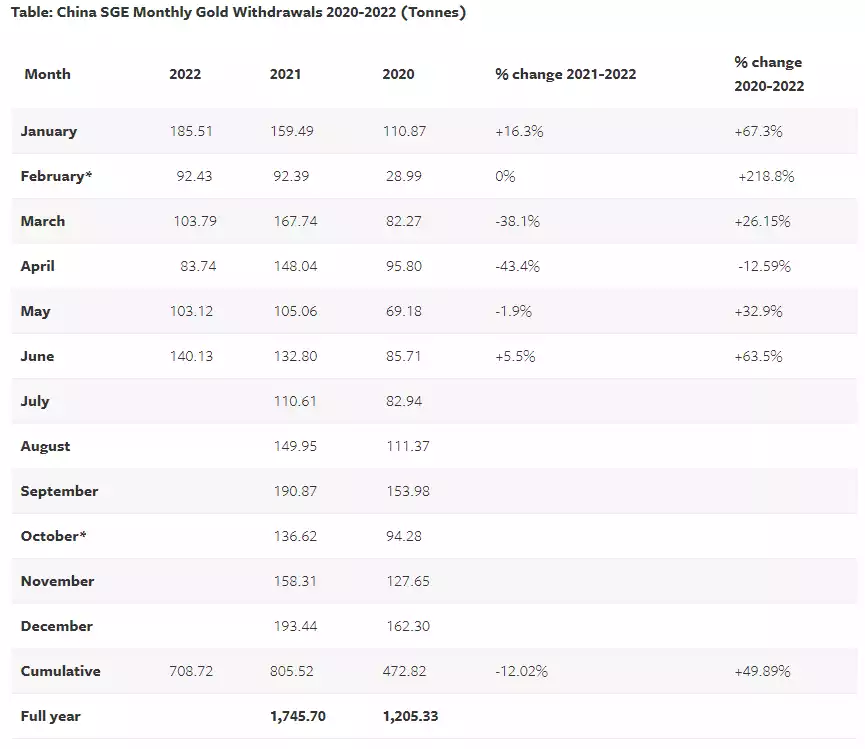This screenshot has width=865, height=749.
Task: Select the January row label
Action: 48,131
